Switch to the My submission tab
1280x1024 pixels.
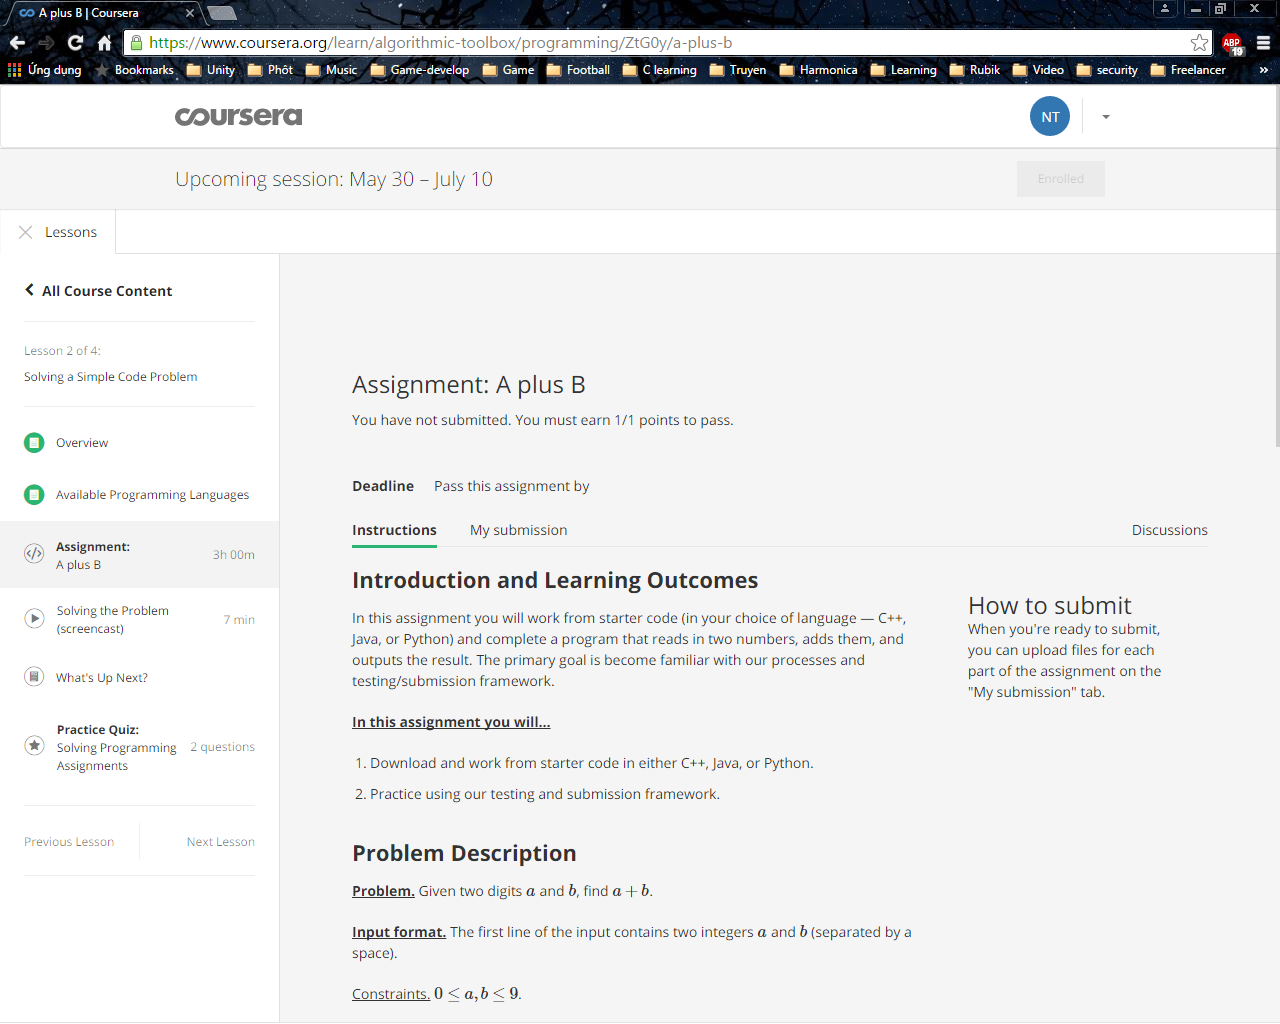[518, 530]
